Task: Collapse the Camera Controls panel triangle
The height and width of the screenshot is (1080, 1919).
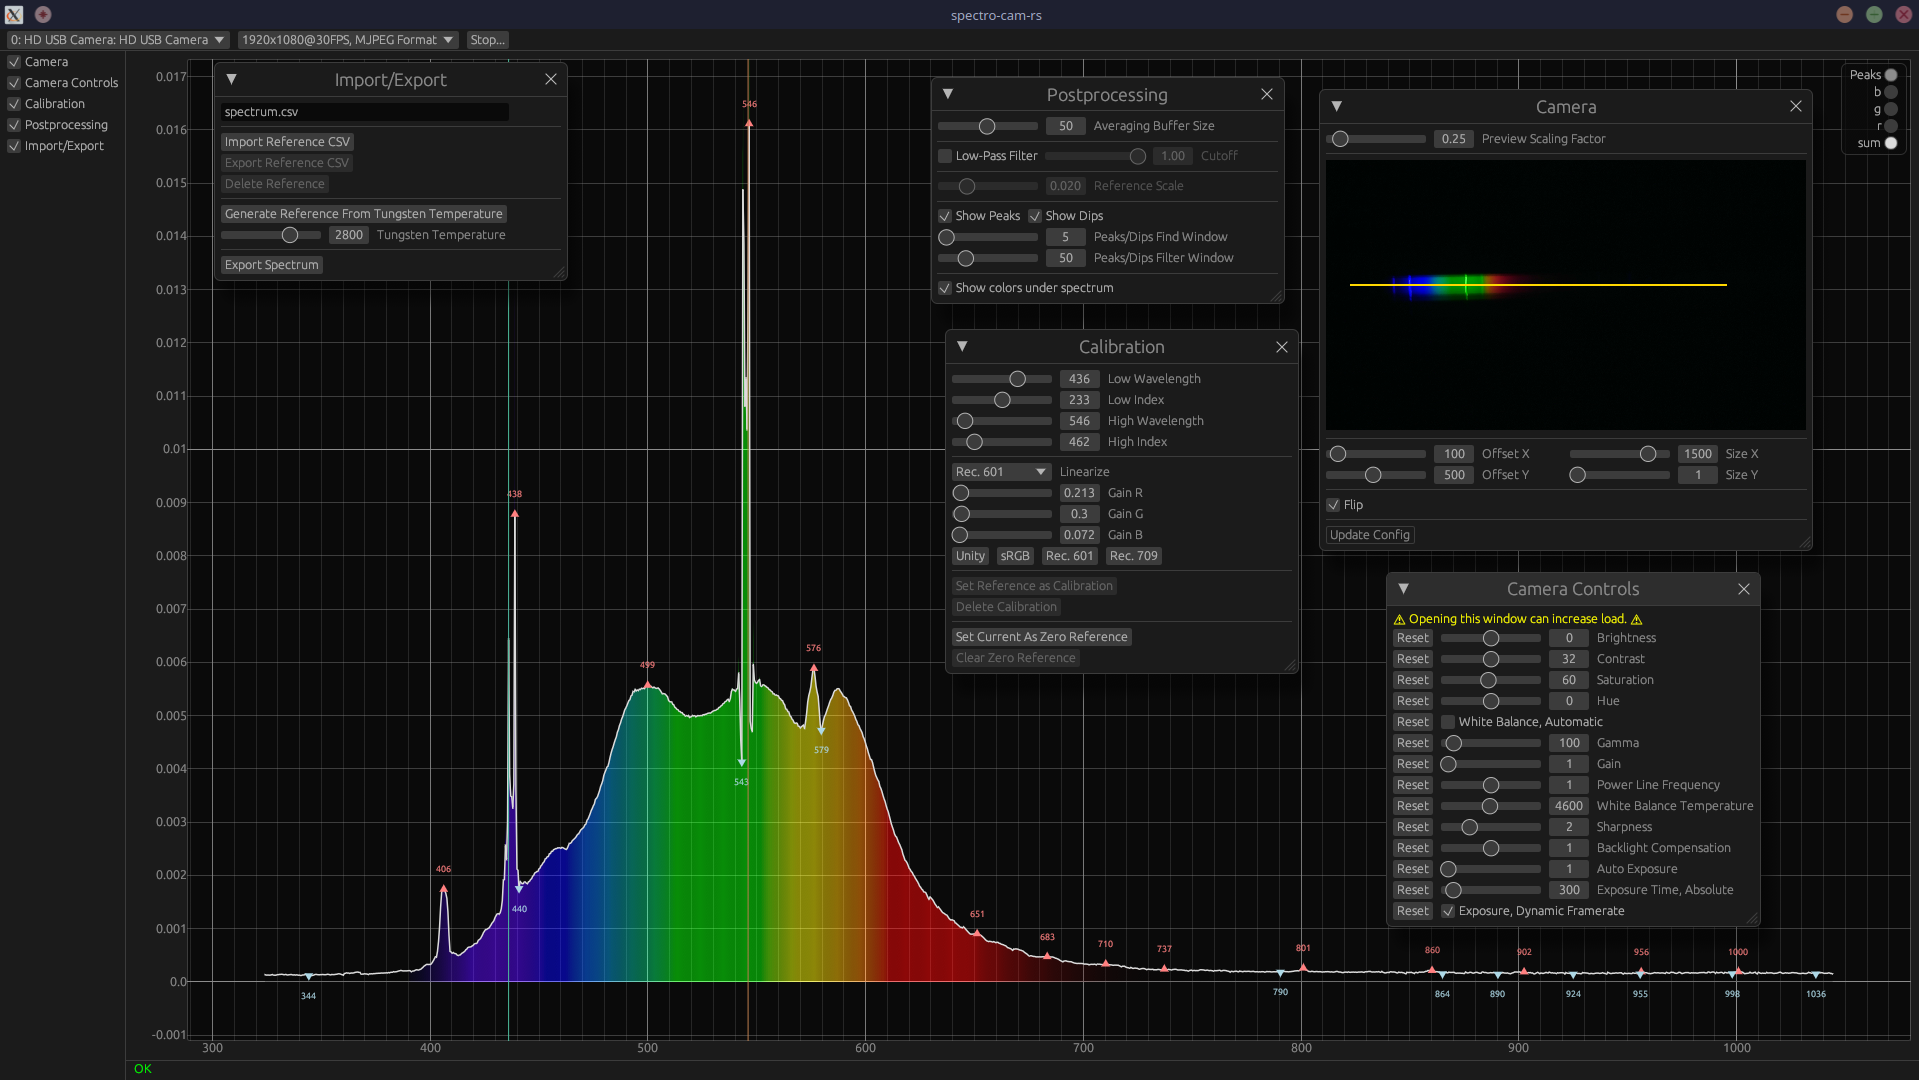Action: 1403,589
